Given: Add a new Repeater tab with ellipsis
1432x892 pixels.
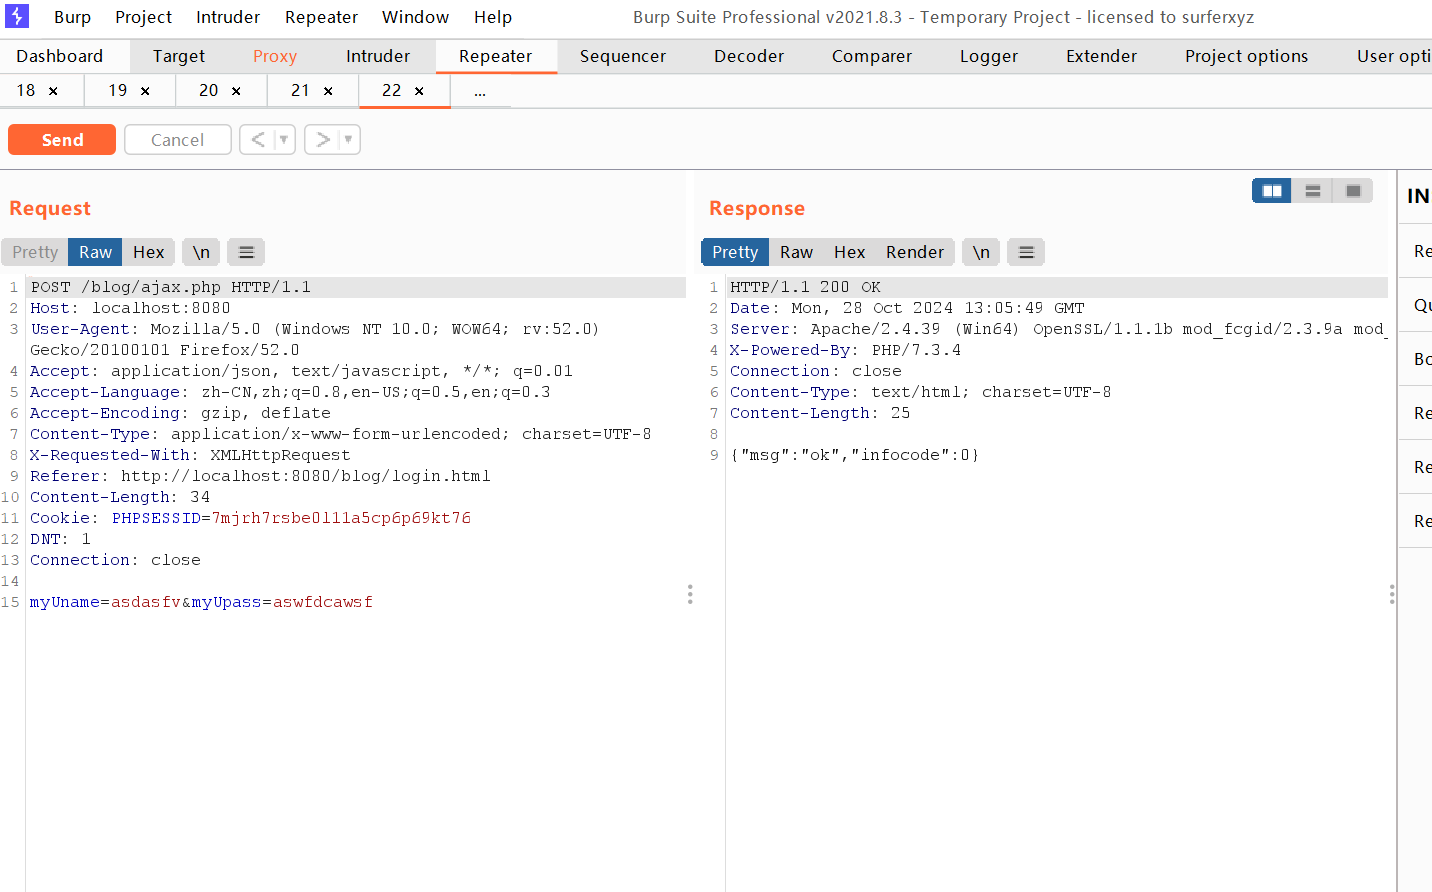Looking at the screenshot, I should pos(480,91).
